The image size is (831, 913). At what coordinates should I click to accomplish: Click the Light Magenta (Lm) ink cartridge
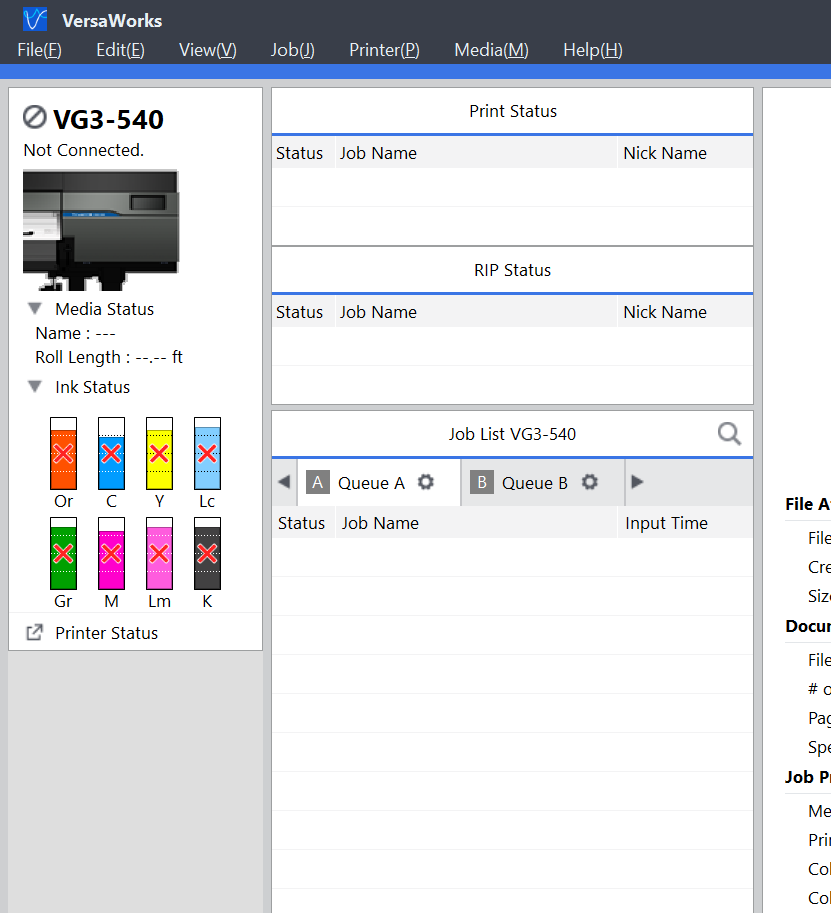(x=160, y=554)
